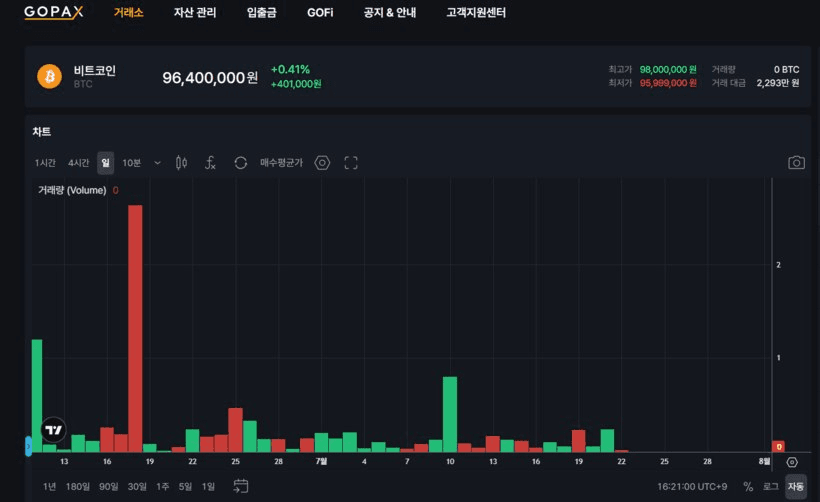Screen dimensions: 820x502
Task: Expand the left side panel arrow
Action: [28, 446]
